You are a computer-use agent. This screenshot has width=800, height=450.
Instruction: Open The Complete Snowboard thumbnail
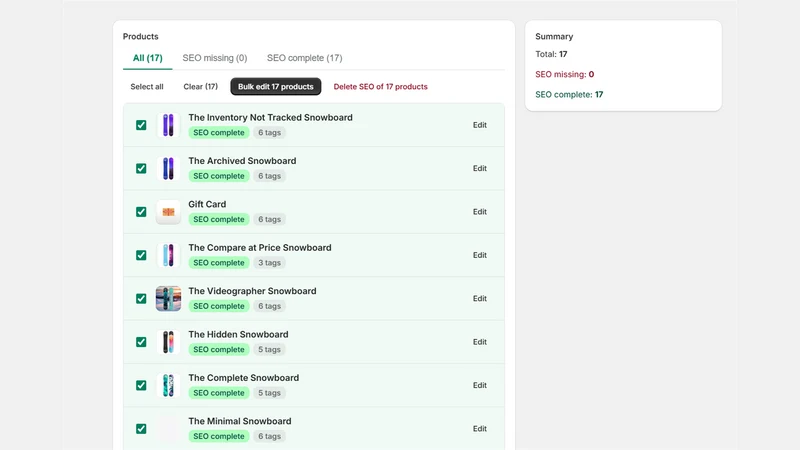tap(168, 385)
